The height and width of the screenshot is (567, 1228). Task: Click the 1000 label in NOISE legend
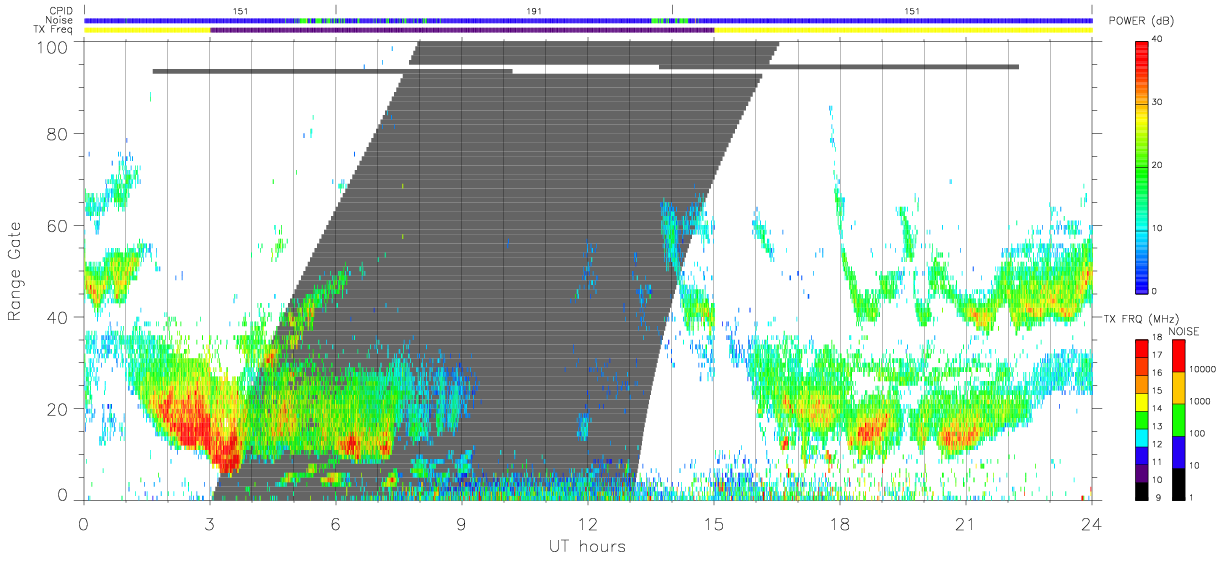1197,401
